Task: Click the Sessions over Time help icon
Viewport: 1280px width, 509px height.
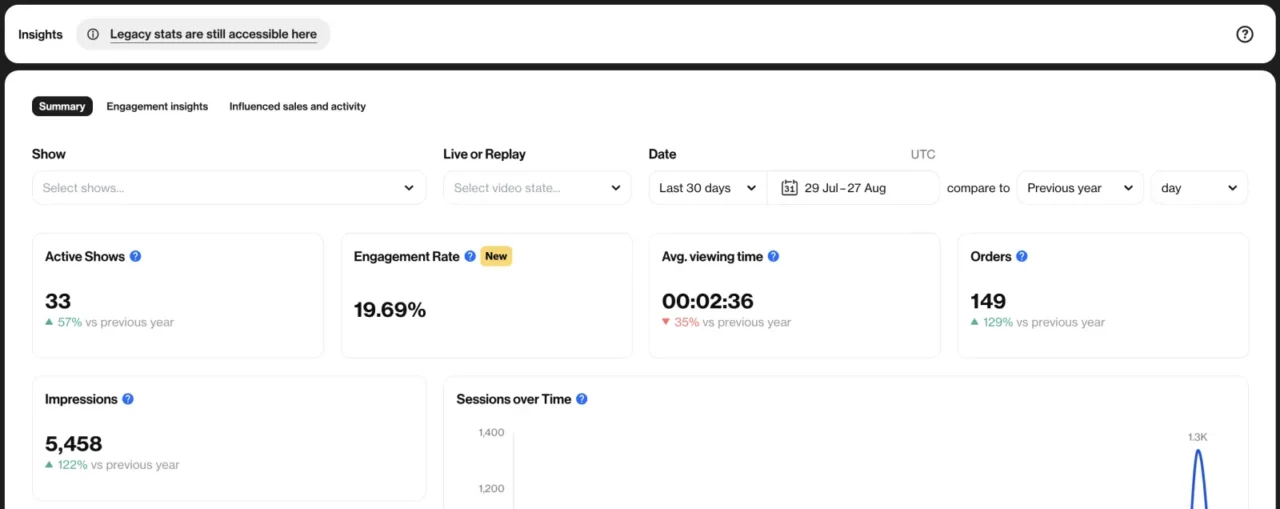Action: (582, 399)
